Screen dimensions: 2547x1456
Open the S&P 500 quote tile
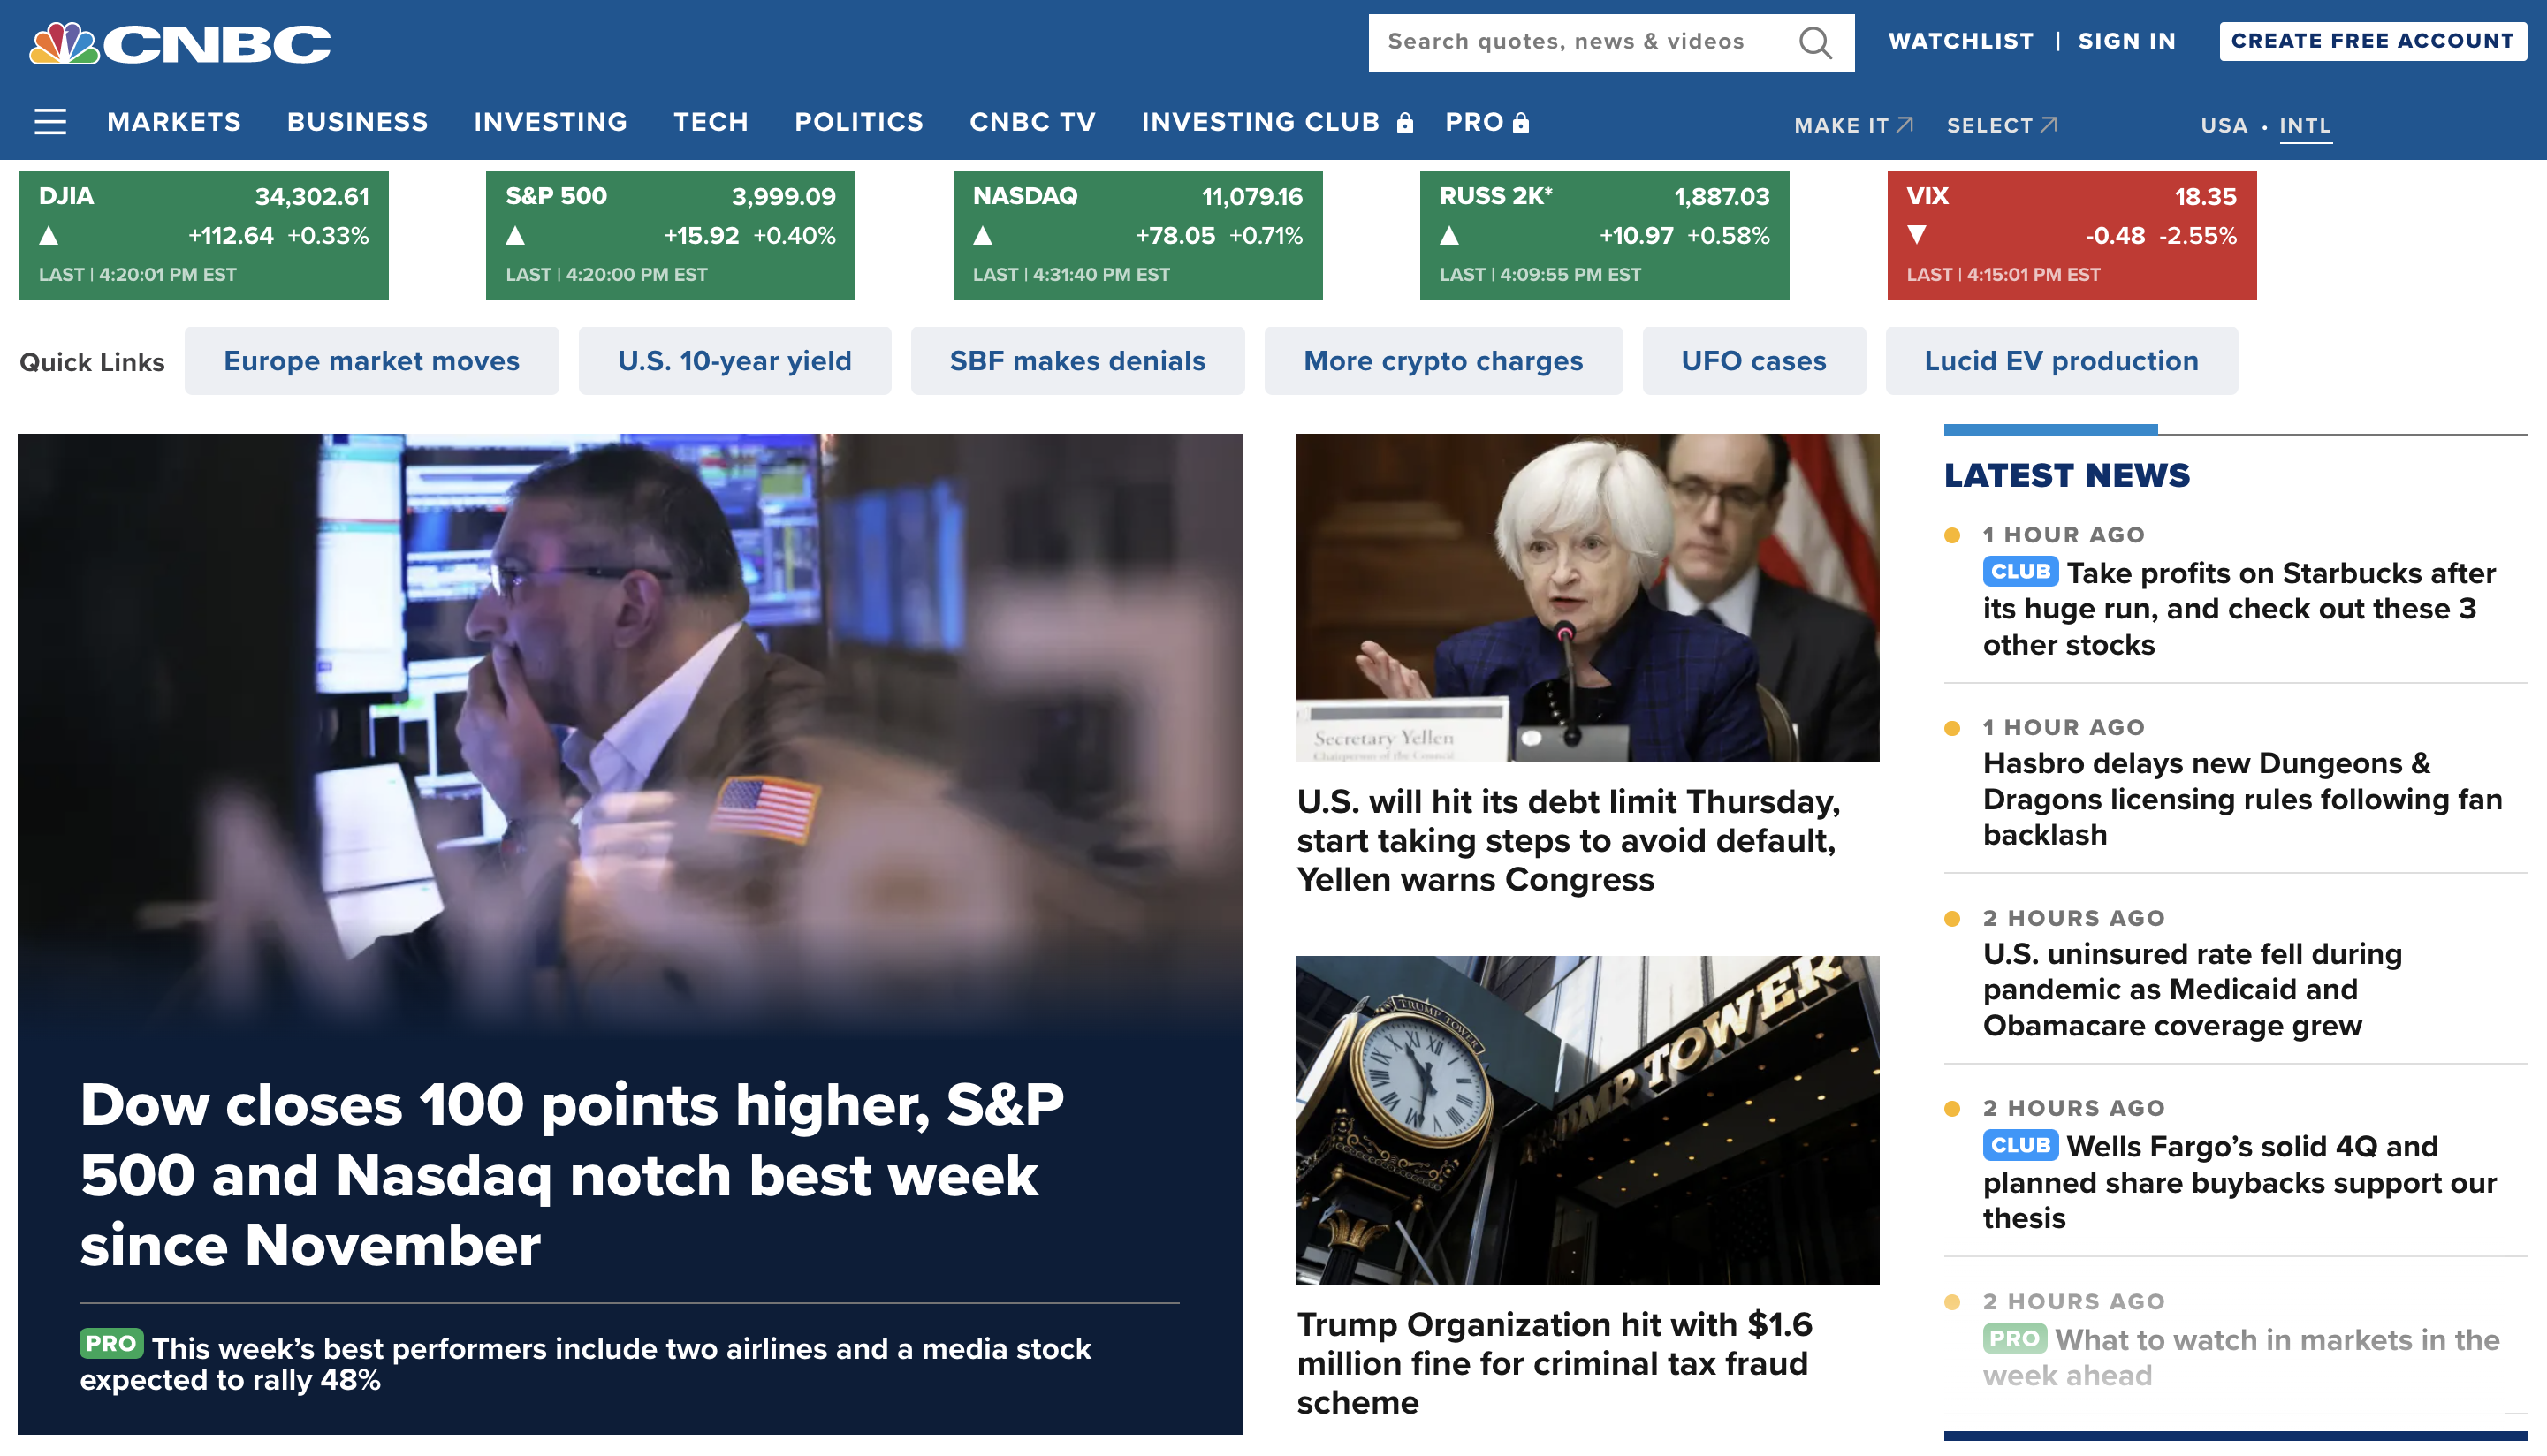pos(670,235)
